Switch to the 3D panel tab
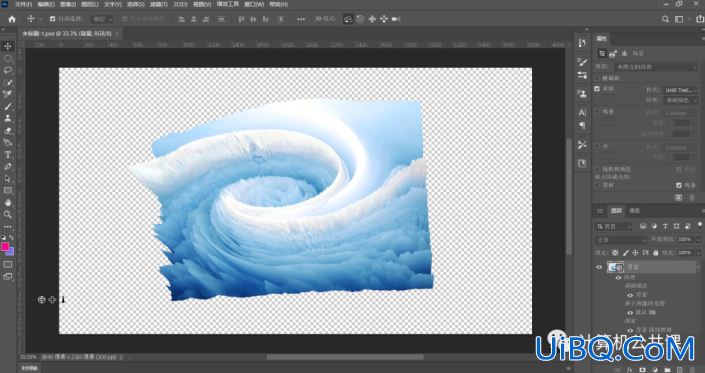 pos(599,211)
